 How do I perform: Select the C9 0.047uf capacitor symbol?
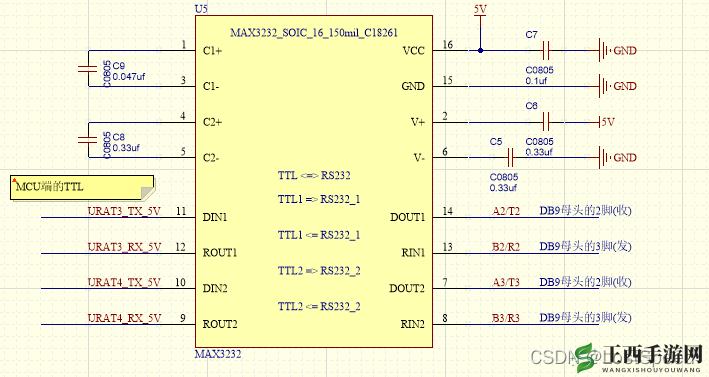(x=88, y=68)
